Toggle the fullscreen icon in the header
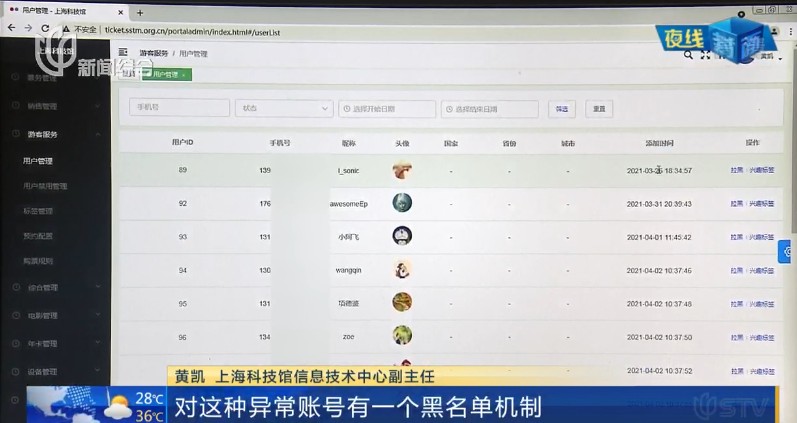The width and height of the screenshot is (797, 423). (706, 55)
